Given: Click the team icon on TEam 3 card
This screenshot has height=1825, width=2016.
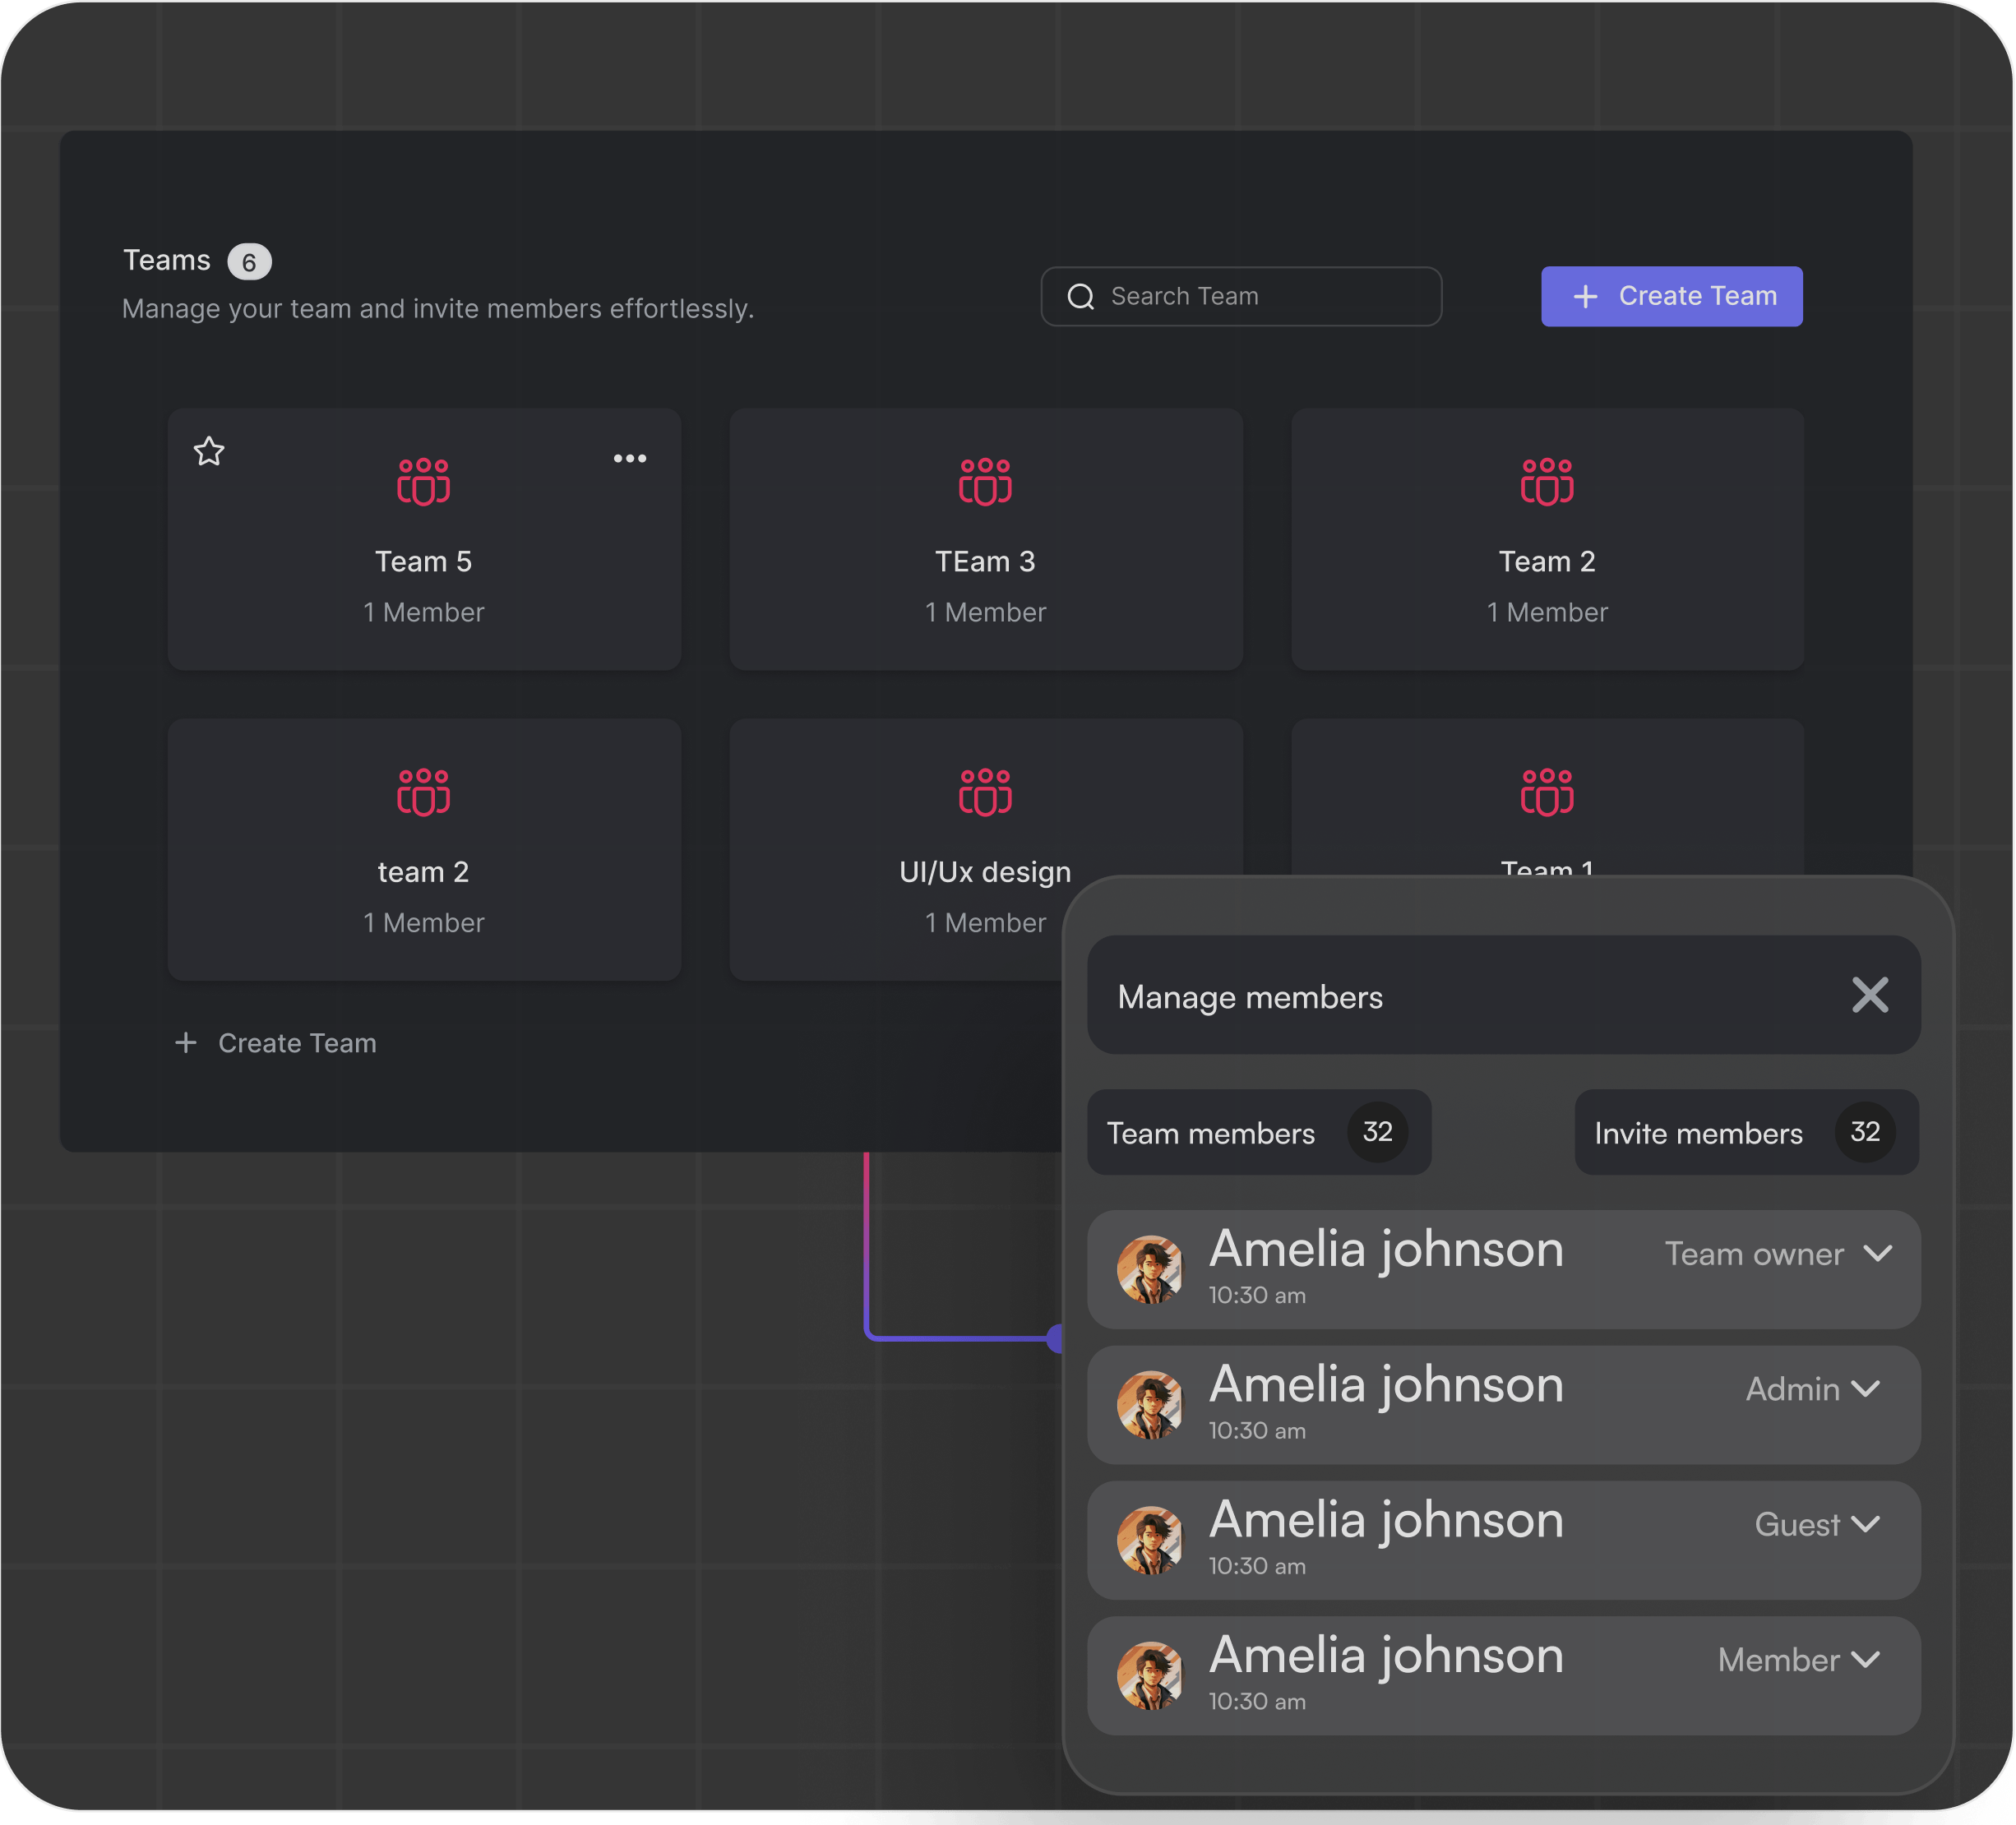Looking at the screenshot, I should click(985, 482).
